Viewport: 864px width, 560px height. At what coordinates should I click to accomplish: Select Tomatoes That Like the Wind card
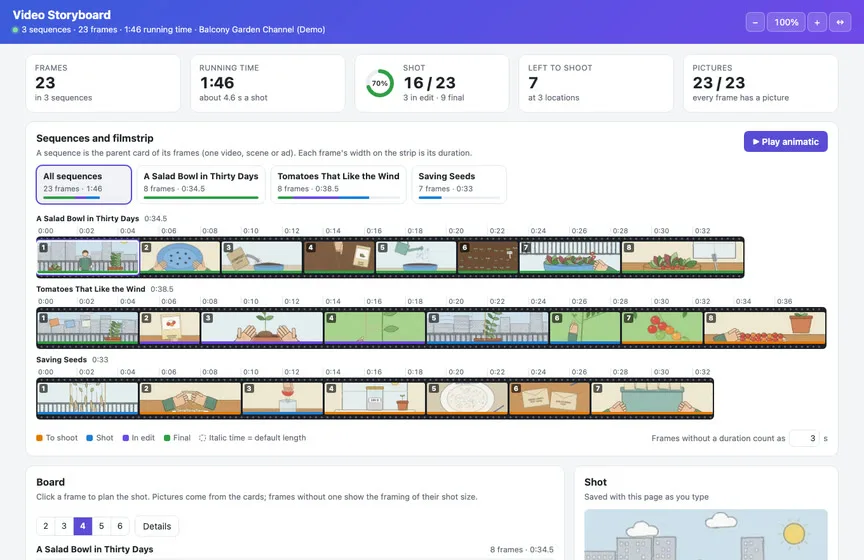point(338,184)
